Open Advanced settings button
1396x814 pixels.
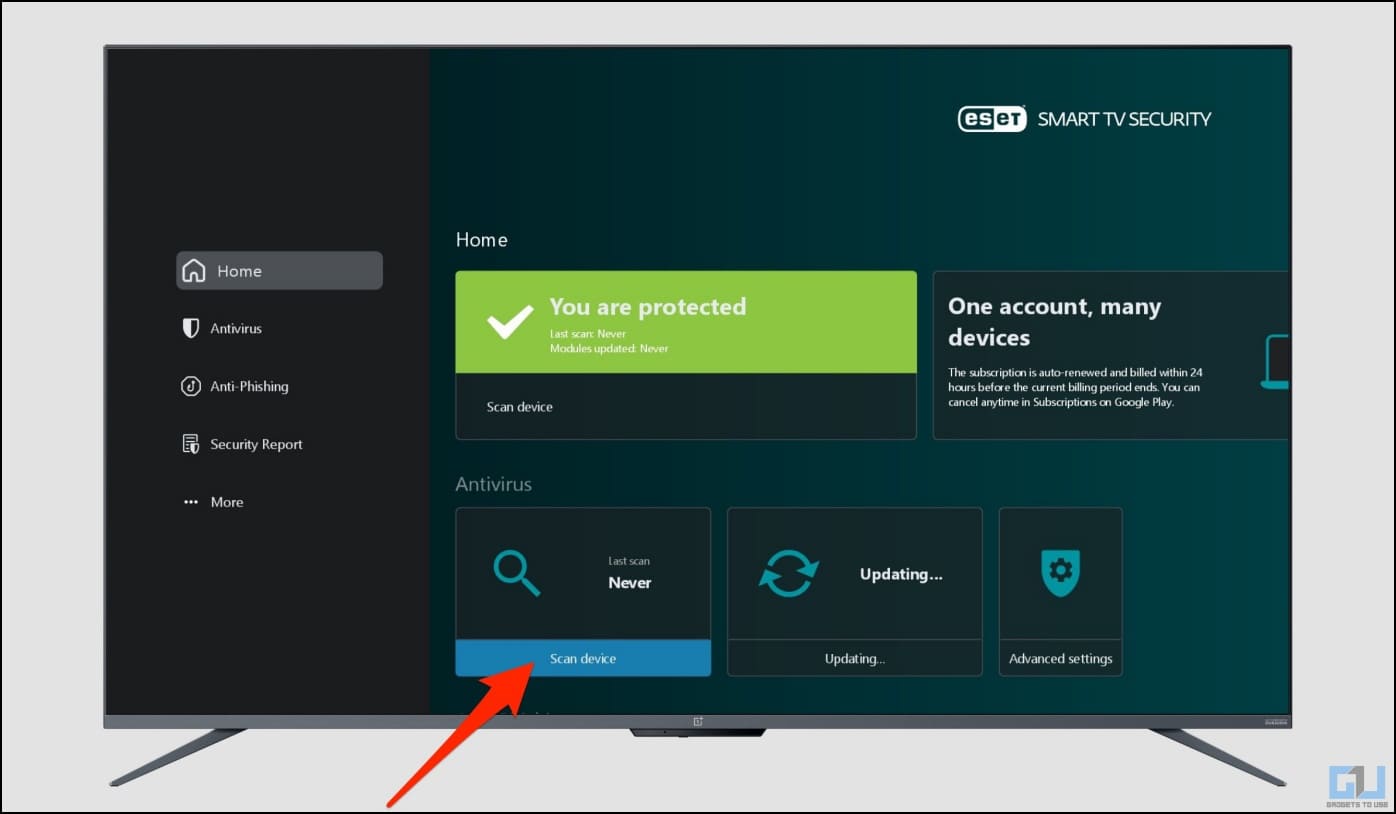coord(1060,658)
